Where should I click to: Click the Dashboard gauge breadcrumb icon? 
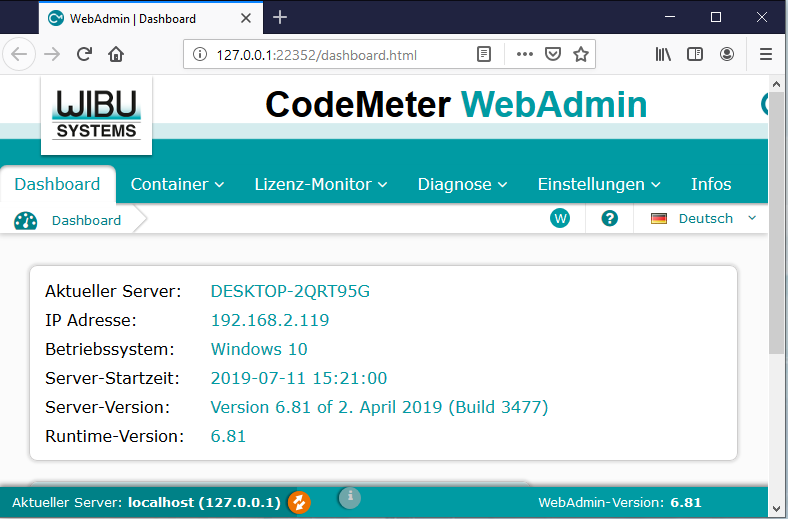(x=26, y=221)
